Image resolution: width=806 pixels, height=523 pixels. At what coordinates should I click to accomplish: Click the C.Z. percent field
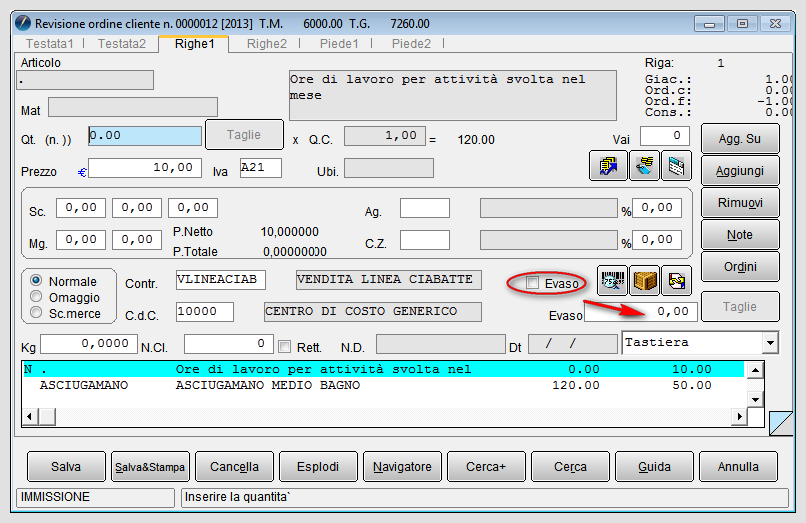click(657, 240)
